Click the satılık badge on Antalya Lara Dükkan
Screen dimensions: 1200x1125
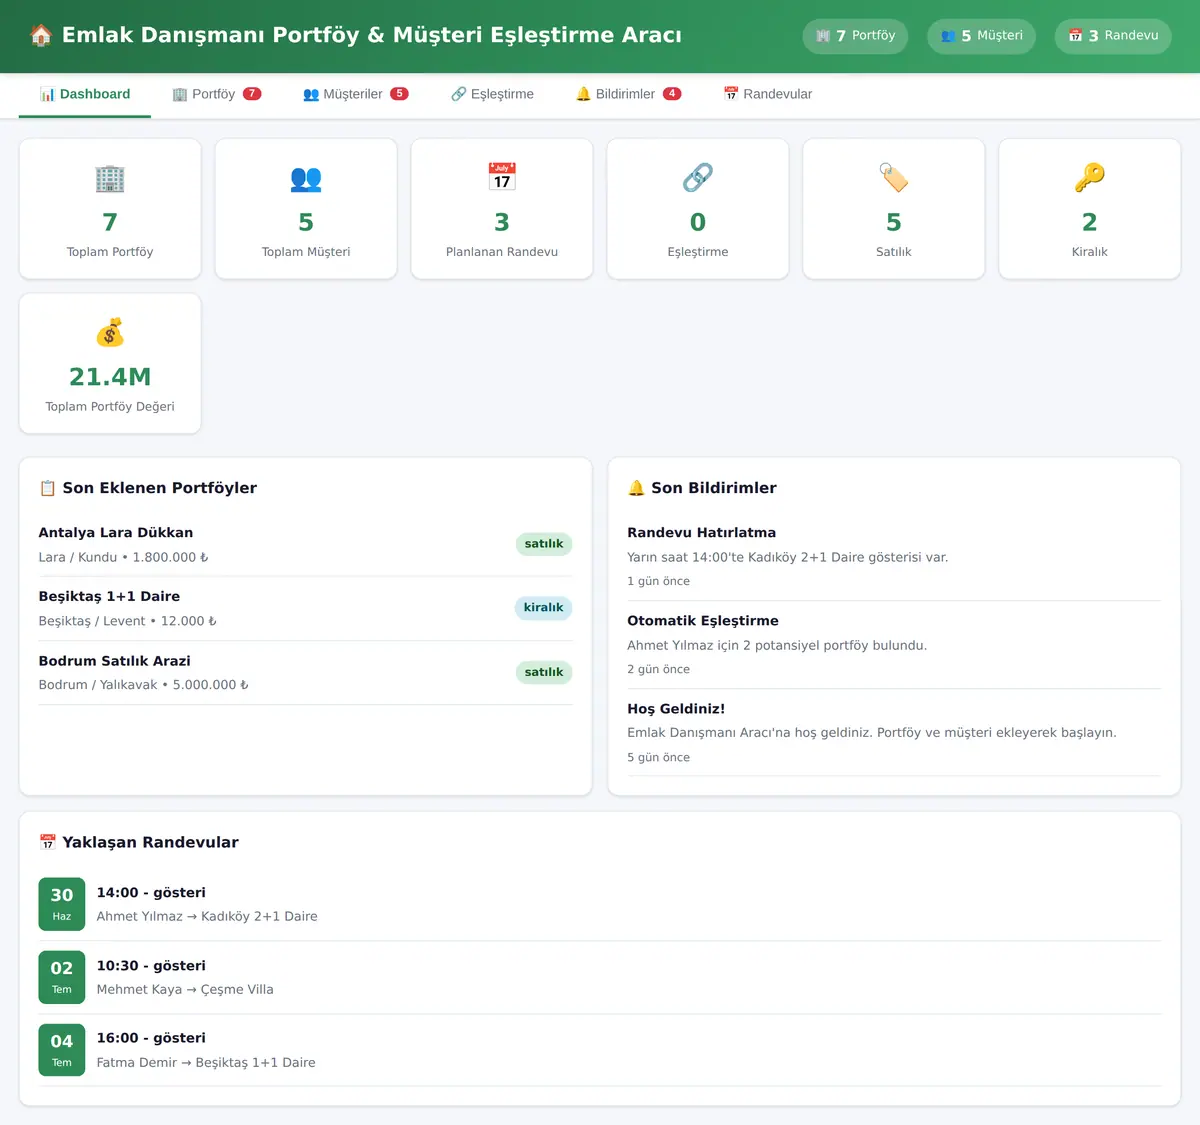(x=544, y=544)
